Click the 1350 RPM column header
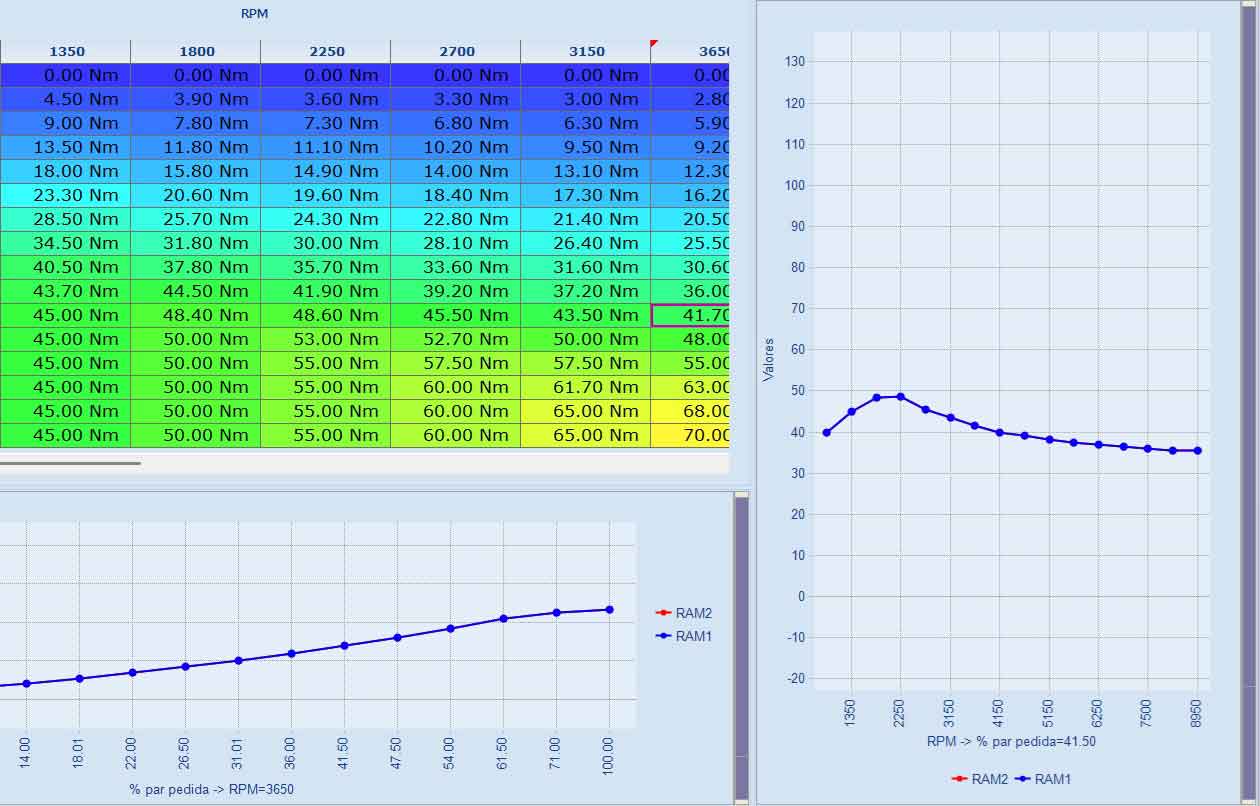 pyautogui.click(x=66, y=51)
